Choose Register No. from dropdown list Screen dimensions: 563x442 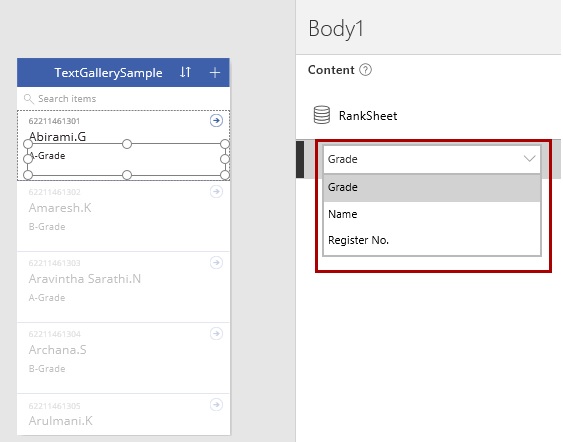tap(432, 240)
